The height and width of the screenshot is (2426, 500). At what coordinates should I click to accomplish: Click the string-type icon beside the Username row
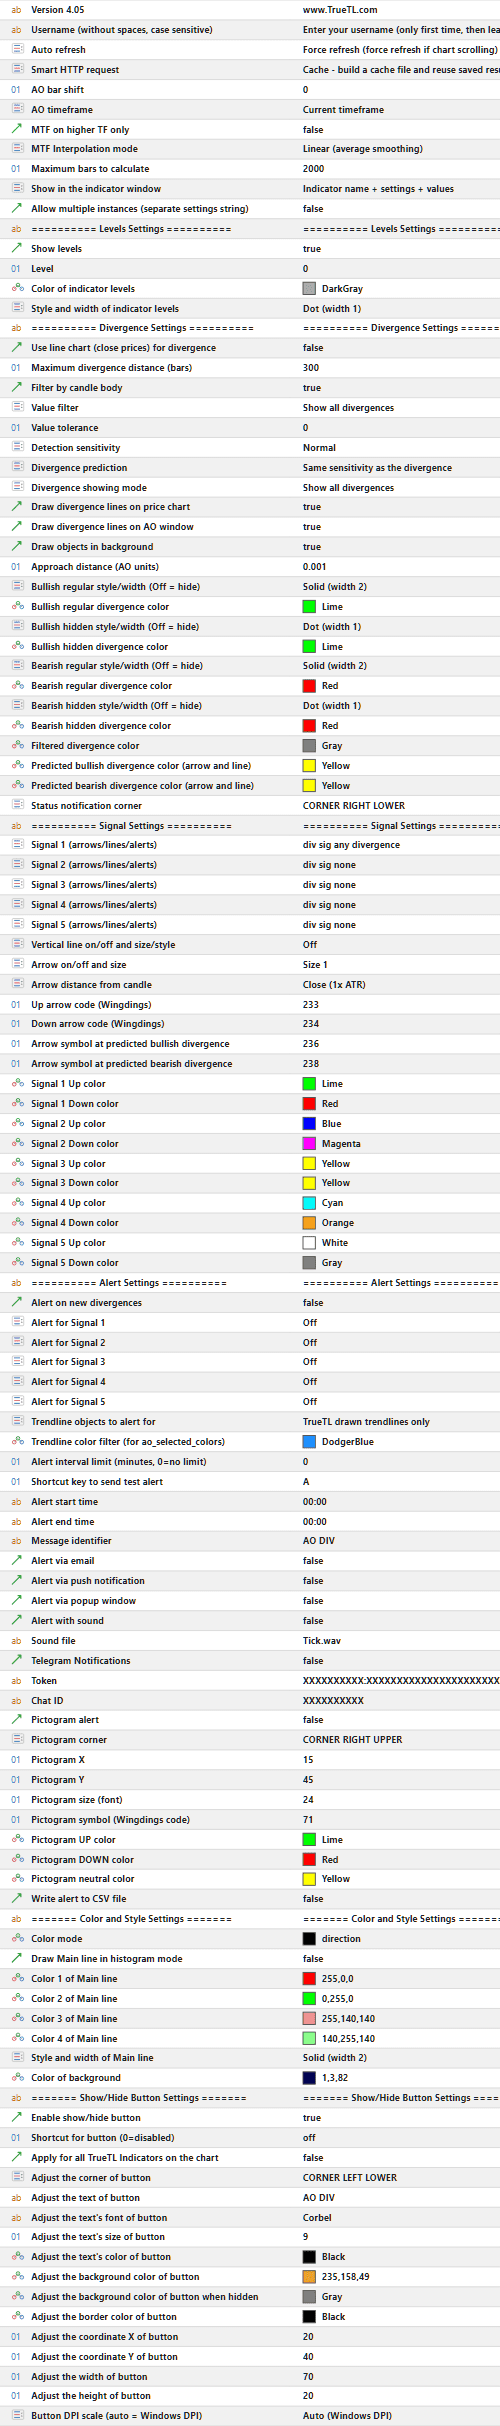(x=16, y=30)
